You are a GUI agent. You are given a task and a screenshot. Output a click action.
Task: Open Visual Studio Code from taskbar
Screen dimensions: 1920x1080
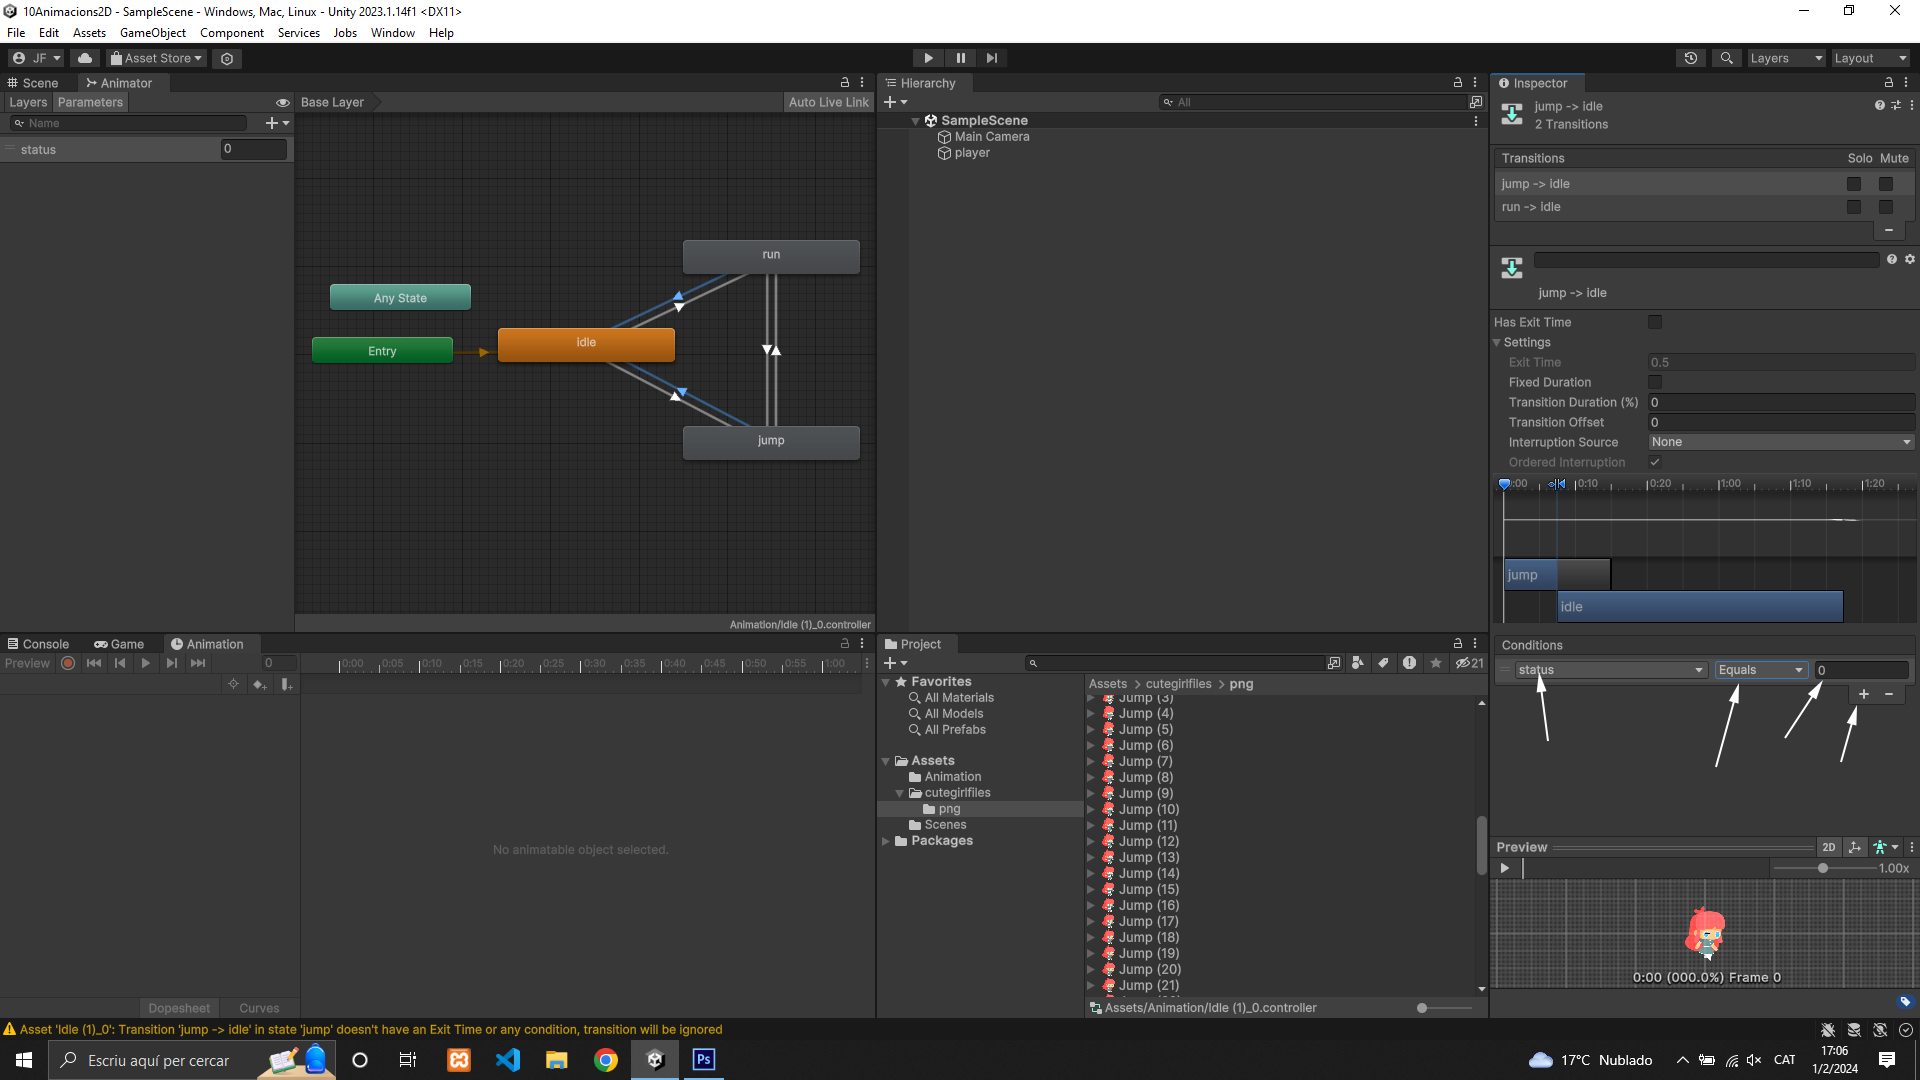[x=508, y=1060]
